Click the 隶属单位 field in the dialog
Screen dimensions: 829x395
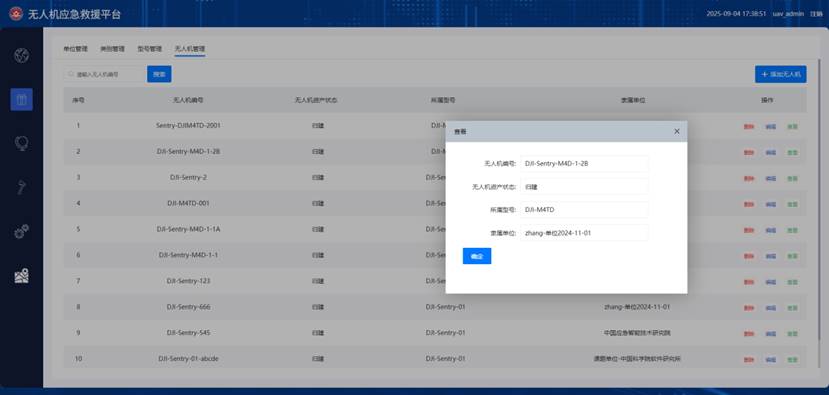click(x=584, y=233)
